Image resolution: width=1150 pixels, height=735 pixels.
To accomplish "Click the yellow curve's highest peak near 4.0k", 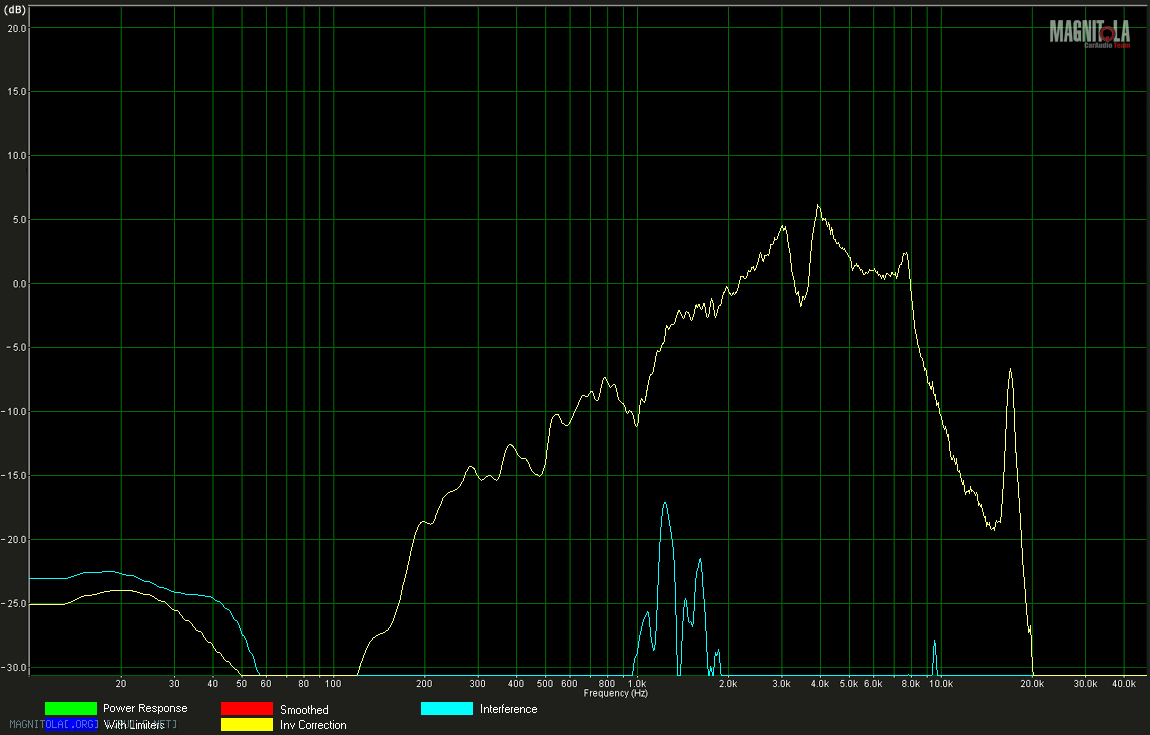I will click(x=818, y=206).
